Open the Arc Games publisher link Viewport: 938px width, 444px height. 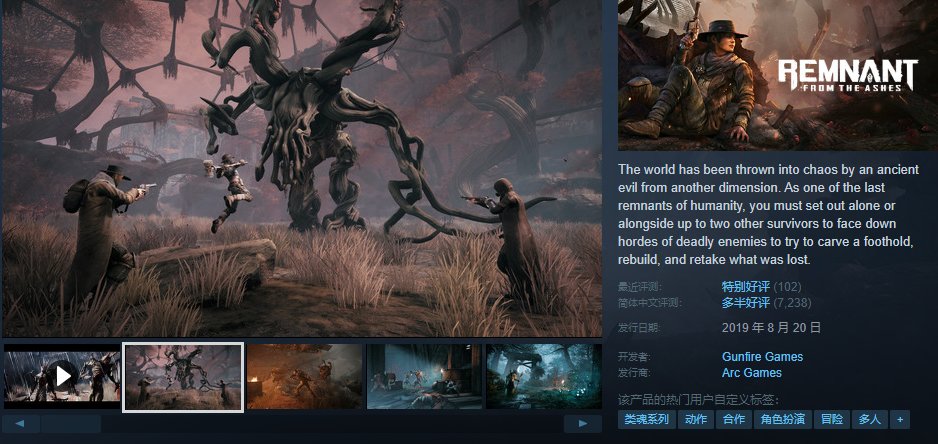click(x=751, y=373)
